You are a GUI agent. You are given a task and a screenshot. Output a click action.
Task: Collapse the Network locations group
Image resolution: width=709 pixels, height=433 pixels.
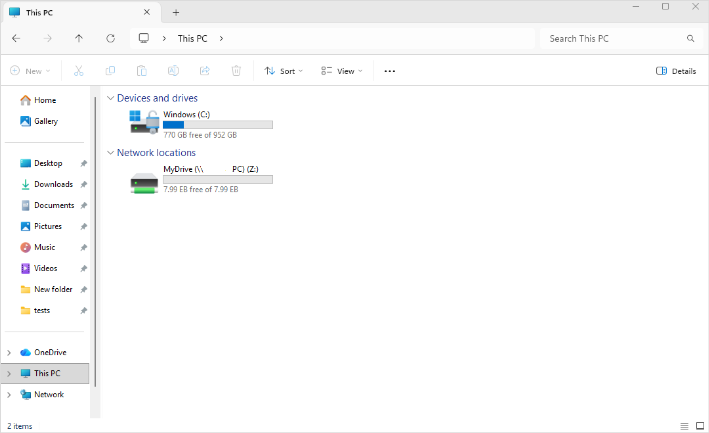click(110, 153)
